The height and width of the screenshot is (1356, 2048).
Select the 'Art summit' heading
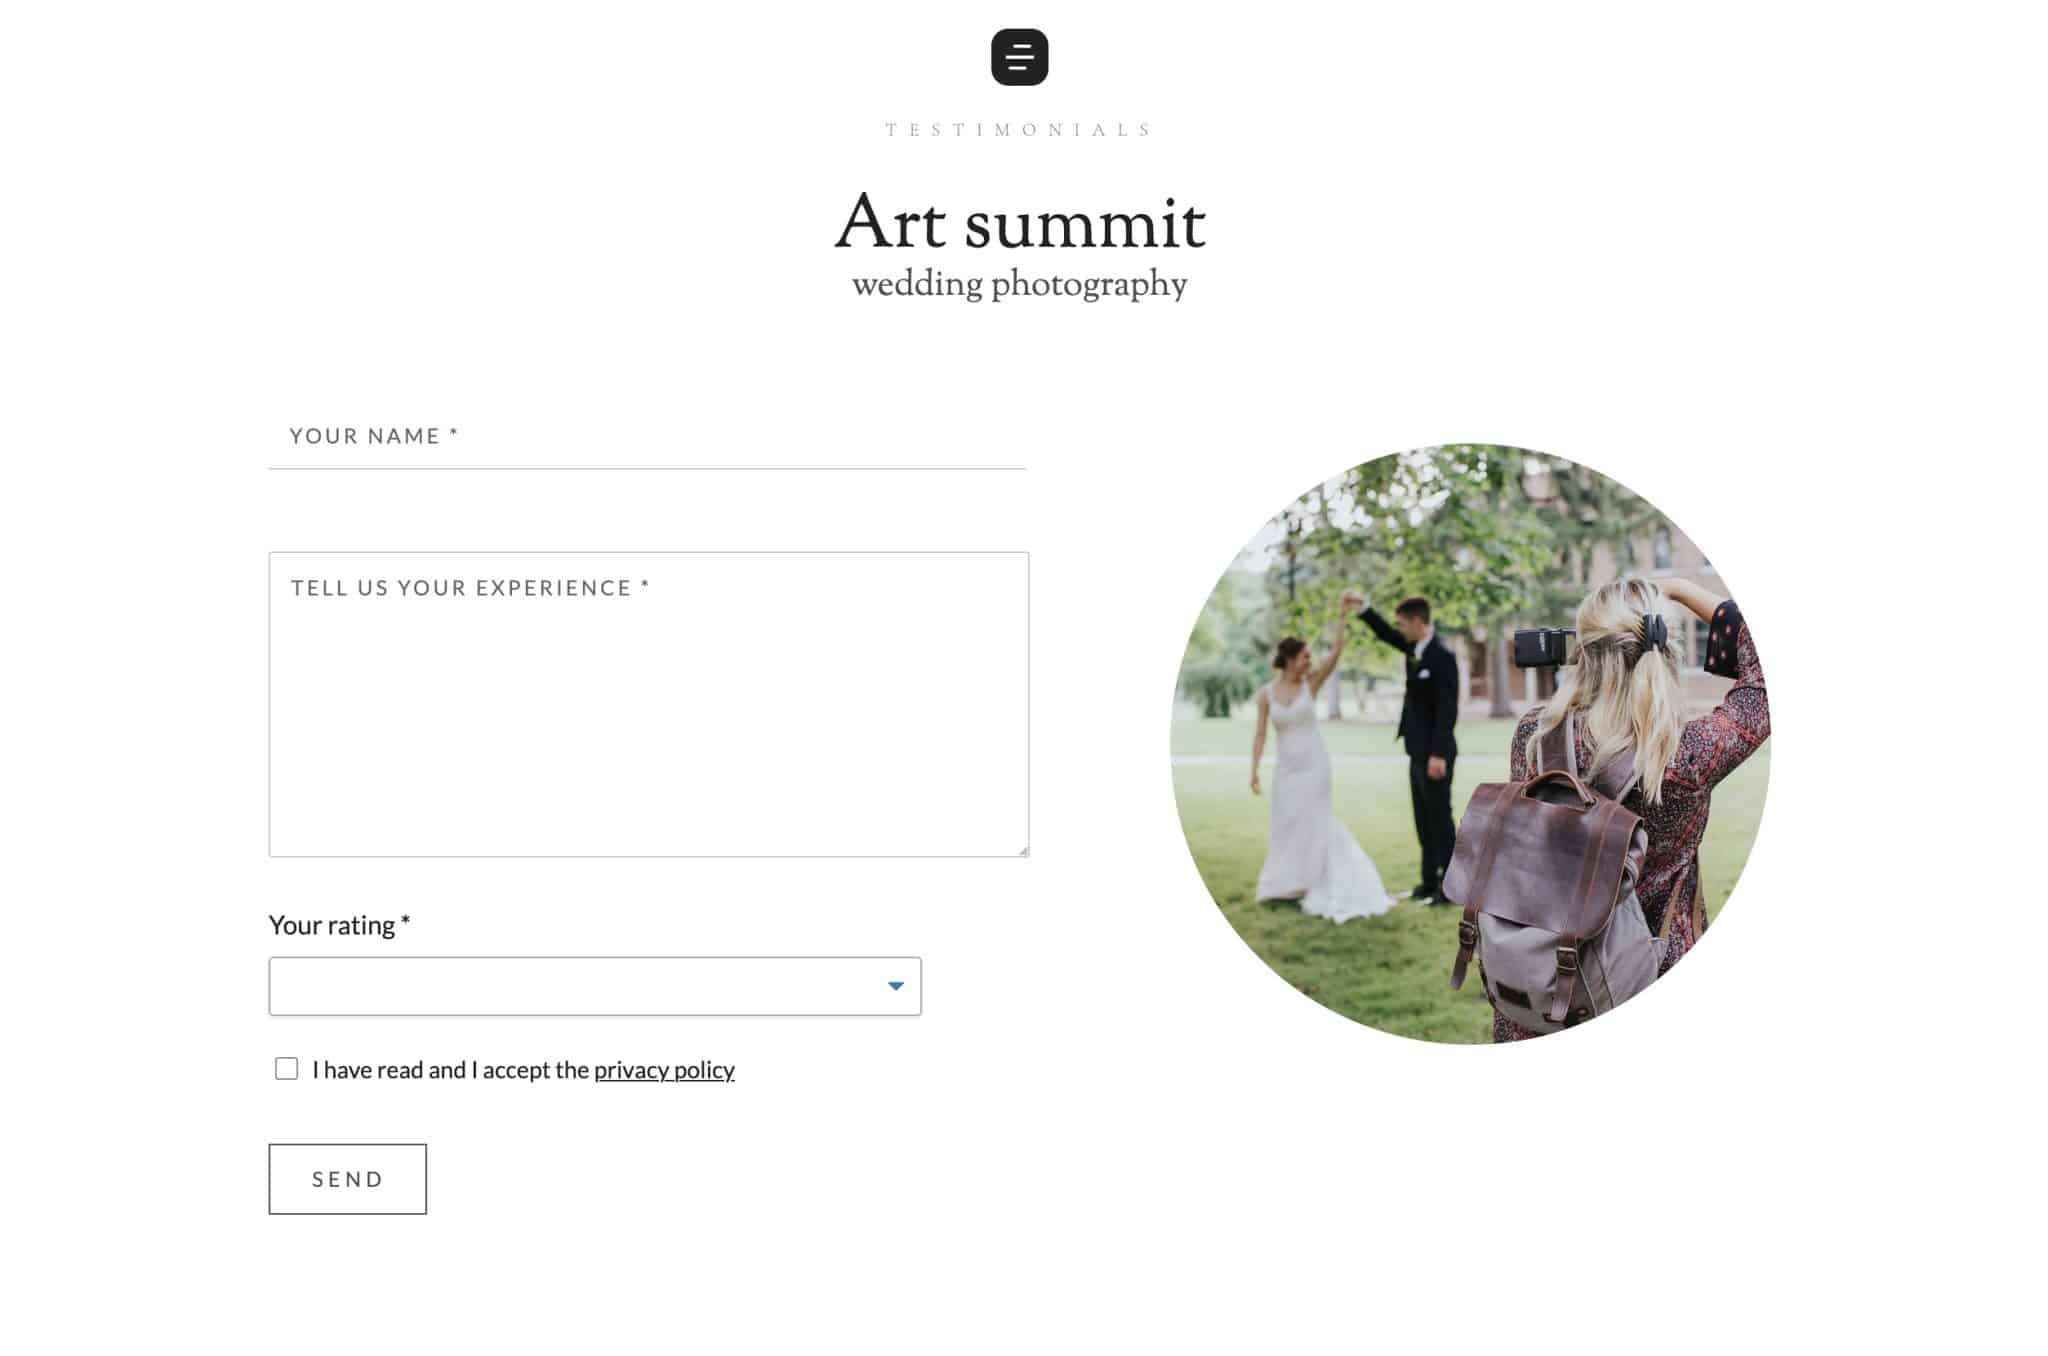coord(1020,222)
